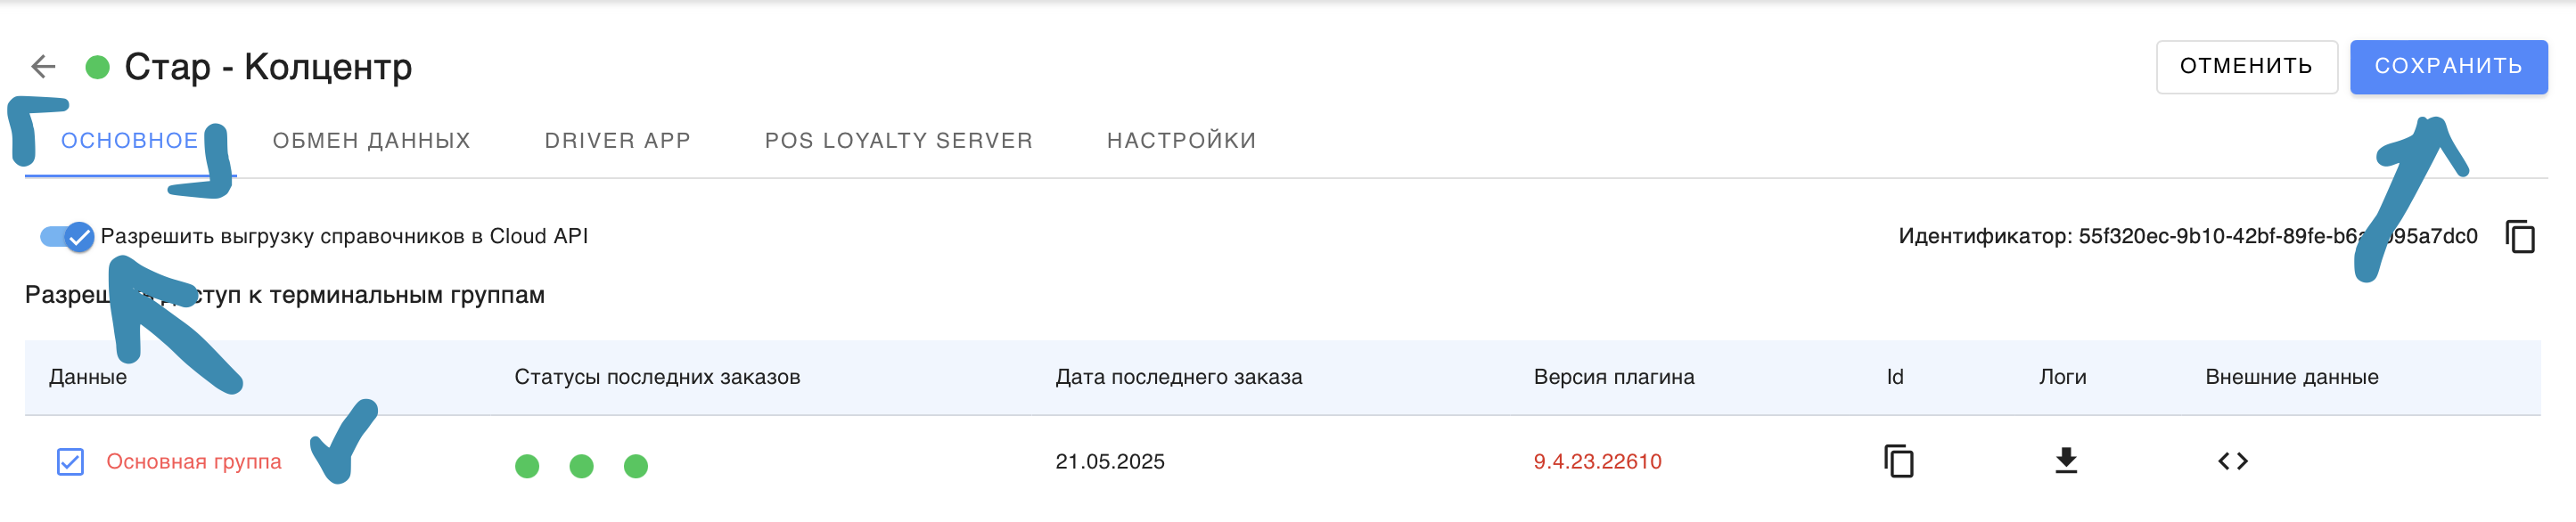Select the Основное tab
The image size is (2576, 522).
pos(130,141)
